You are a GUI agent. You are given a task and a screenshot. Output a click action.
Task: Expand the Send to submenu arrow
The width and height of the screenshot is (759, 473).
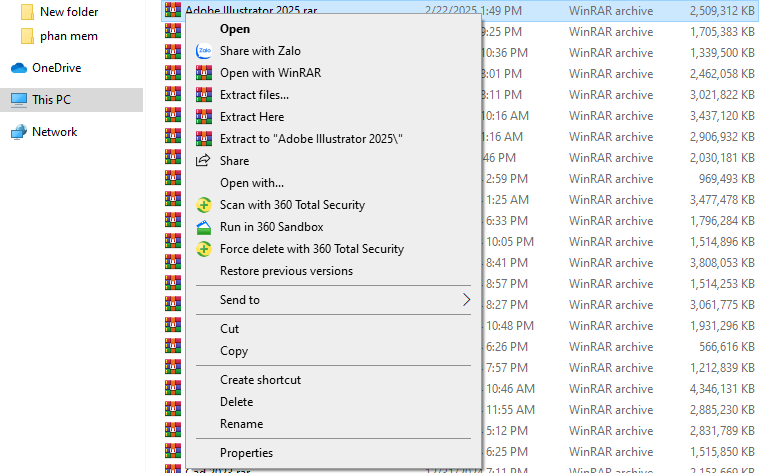[466, 300]
